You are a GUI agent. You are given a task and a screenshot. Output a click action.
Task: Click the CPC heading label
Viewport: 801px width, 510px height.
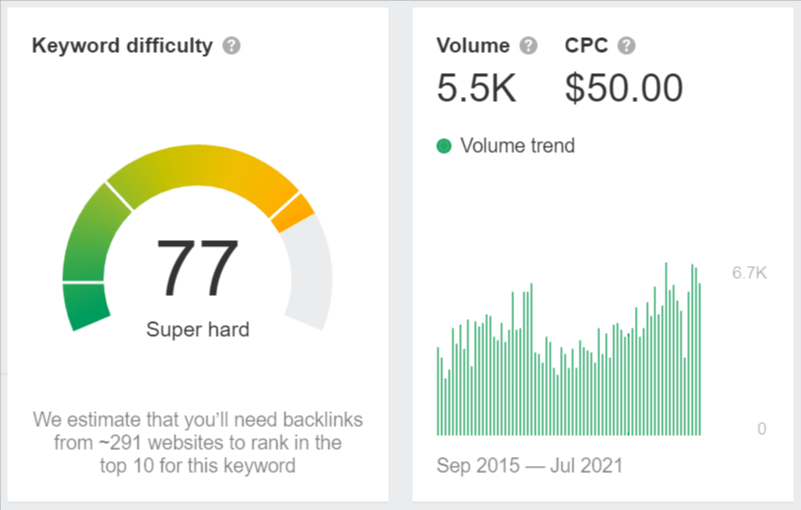coord(586,46)
